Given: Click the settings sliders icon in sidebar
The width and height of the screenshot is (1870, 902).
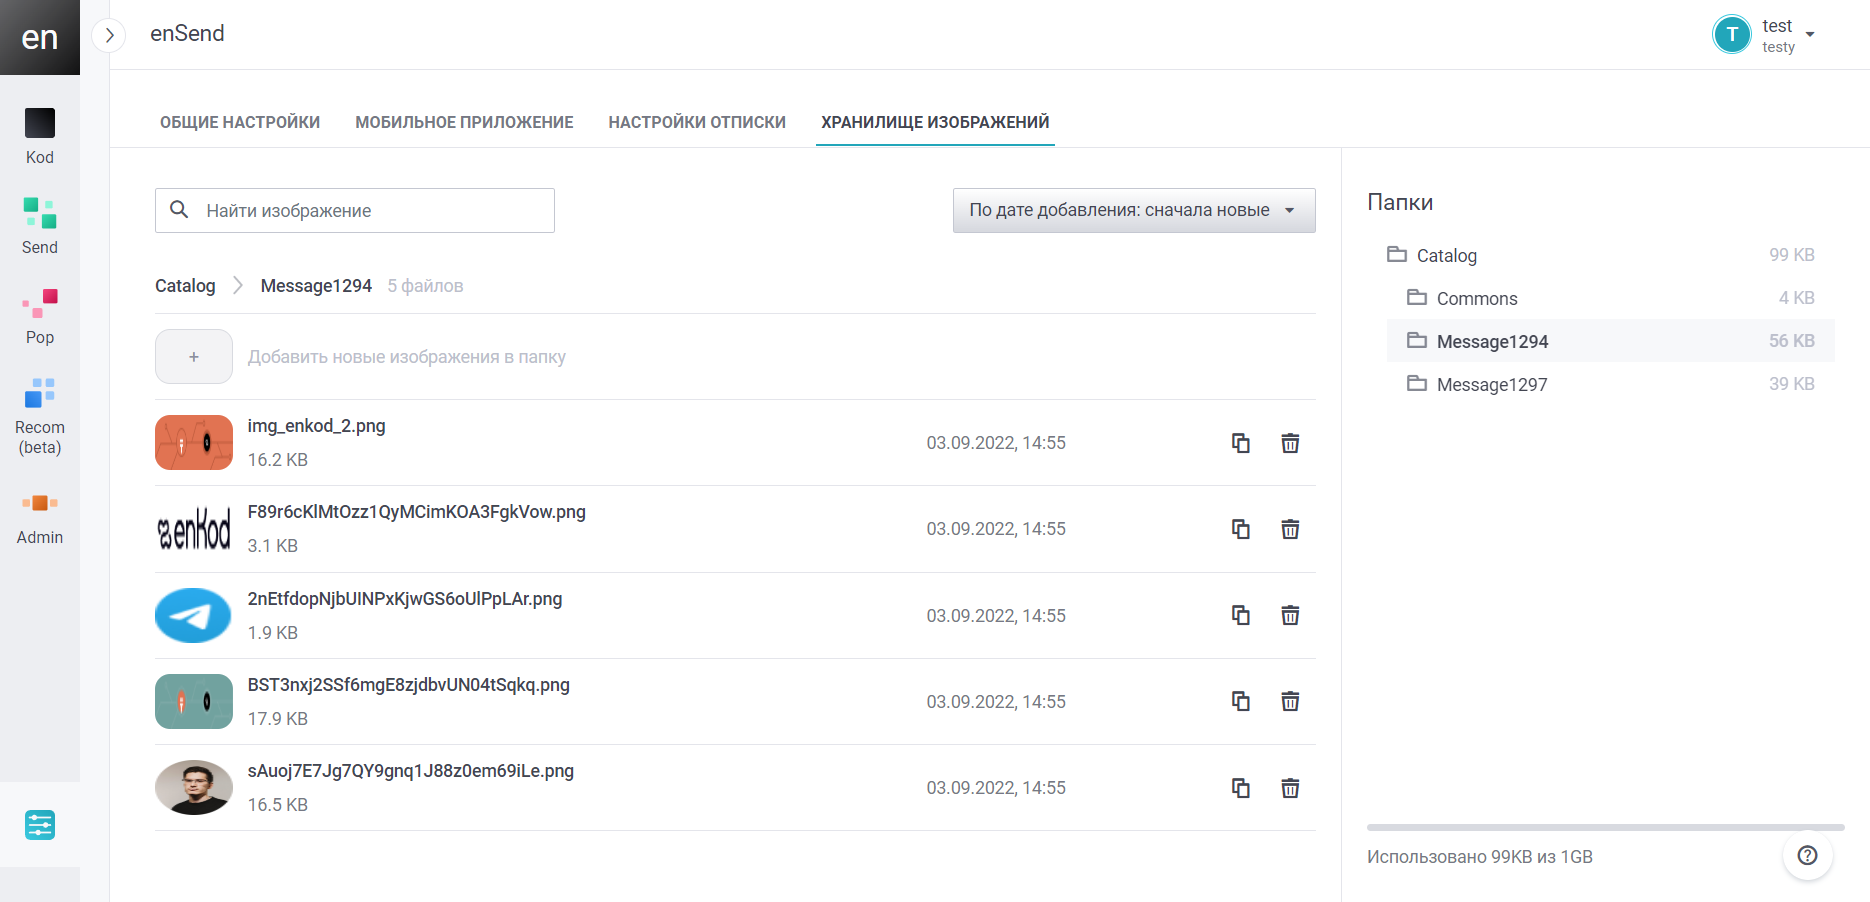Looking at the screenshot, I should 40,825.
